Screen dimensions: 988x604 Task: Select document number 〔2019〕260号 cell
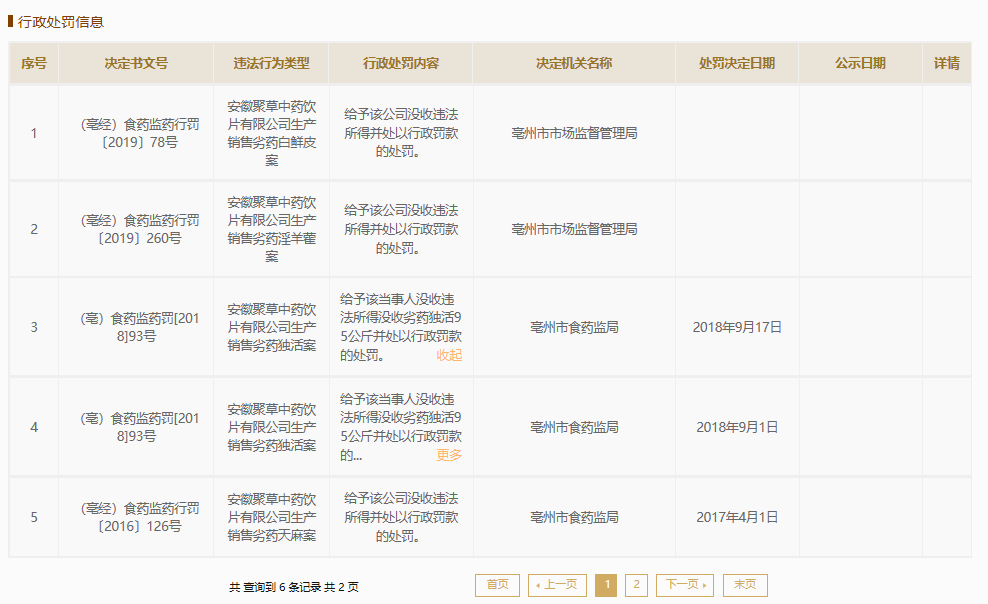(136, 229)
